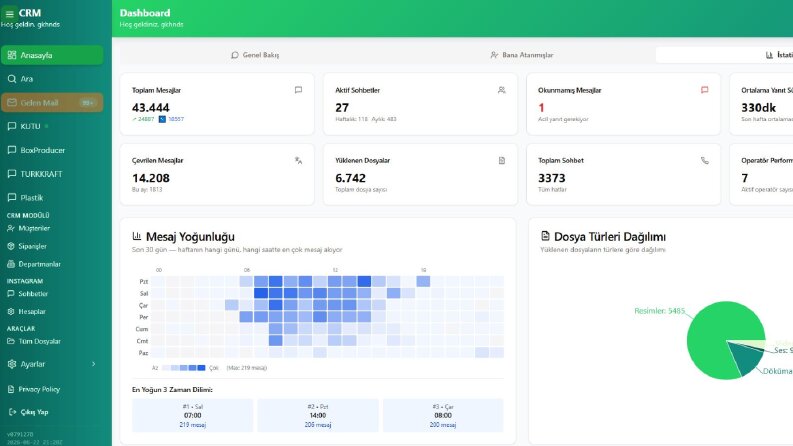Screen dimensions: 793x446
Task: Click the red Okunmamış Mesajlar icon
Action: (704, 90)
